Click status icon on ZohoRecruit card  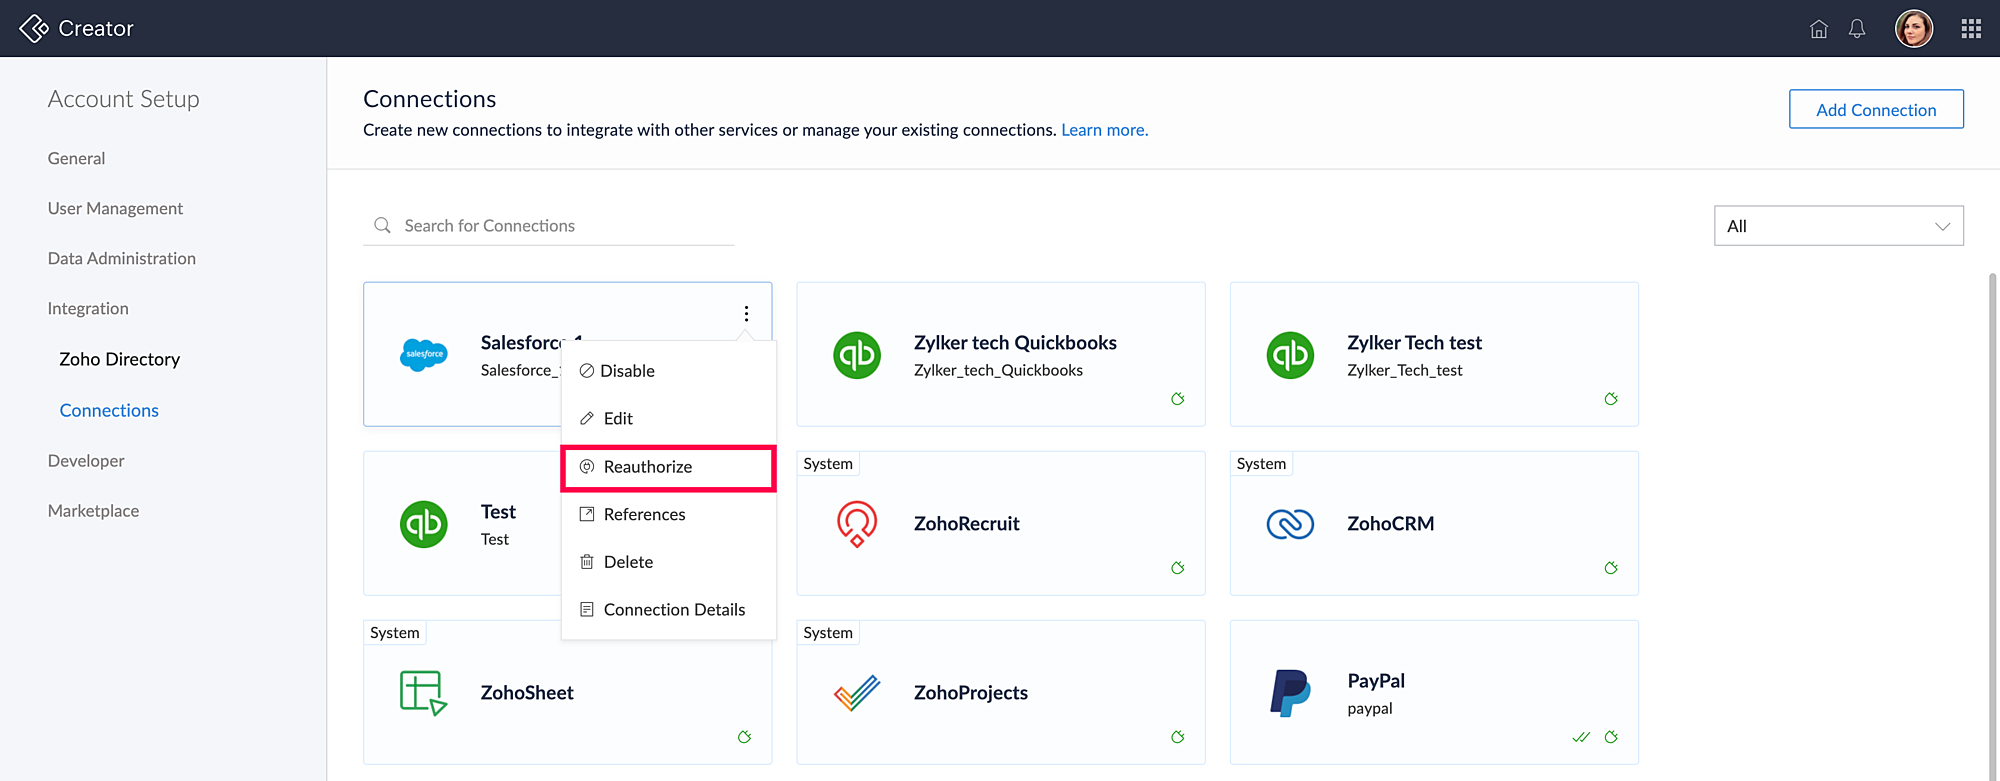(x=1178, y=568)
